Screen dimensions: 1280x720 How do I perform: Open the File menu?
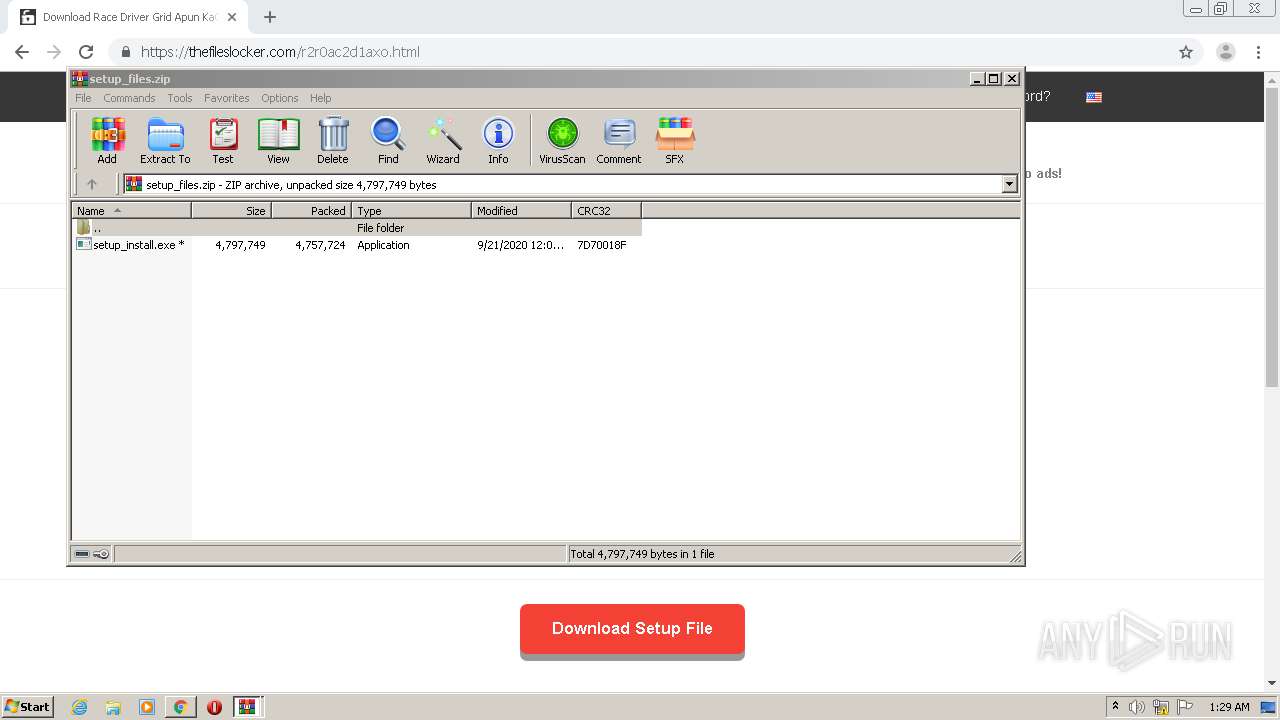coord(83,98)
